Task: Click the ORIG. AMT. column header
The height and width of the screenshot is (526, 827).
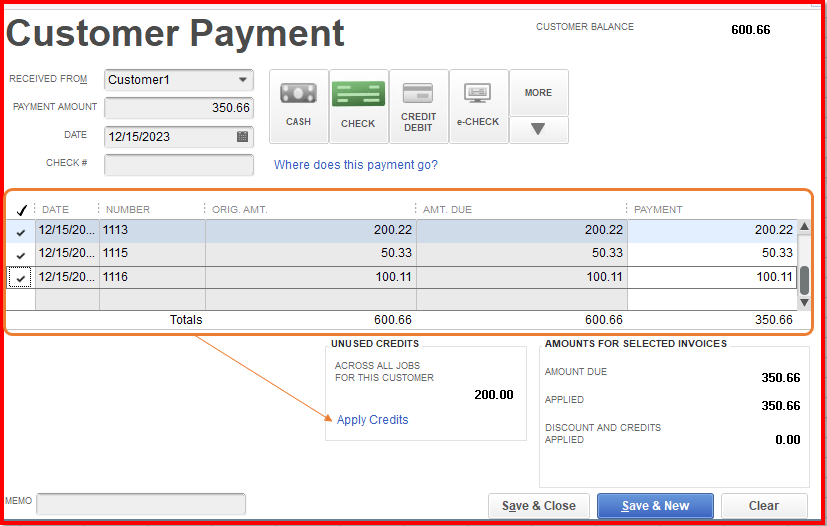Action: pyautogui.click(x=240, y=209)
